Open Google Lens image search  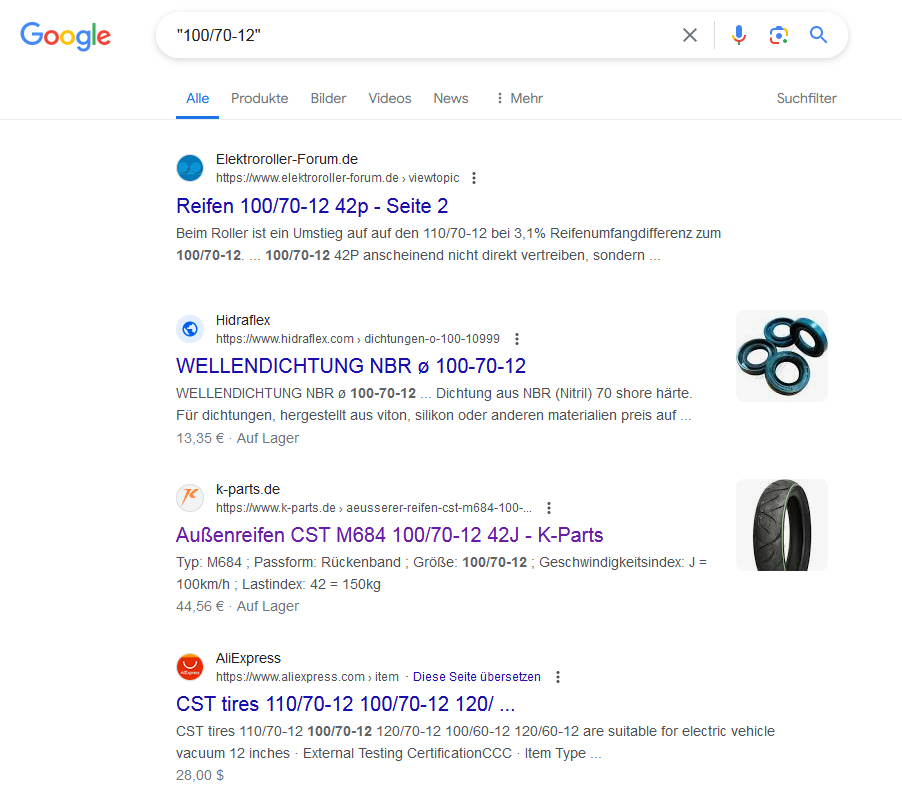(x=778, y=36)
